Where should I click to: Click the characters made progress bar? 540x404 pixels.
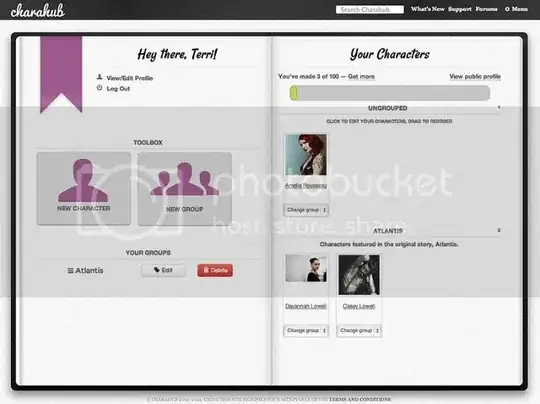point(390,93)
